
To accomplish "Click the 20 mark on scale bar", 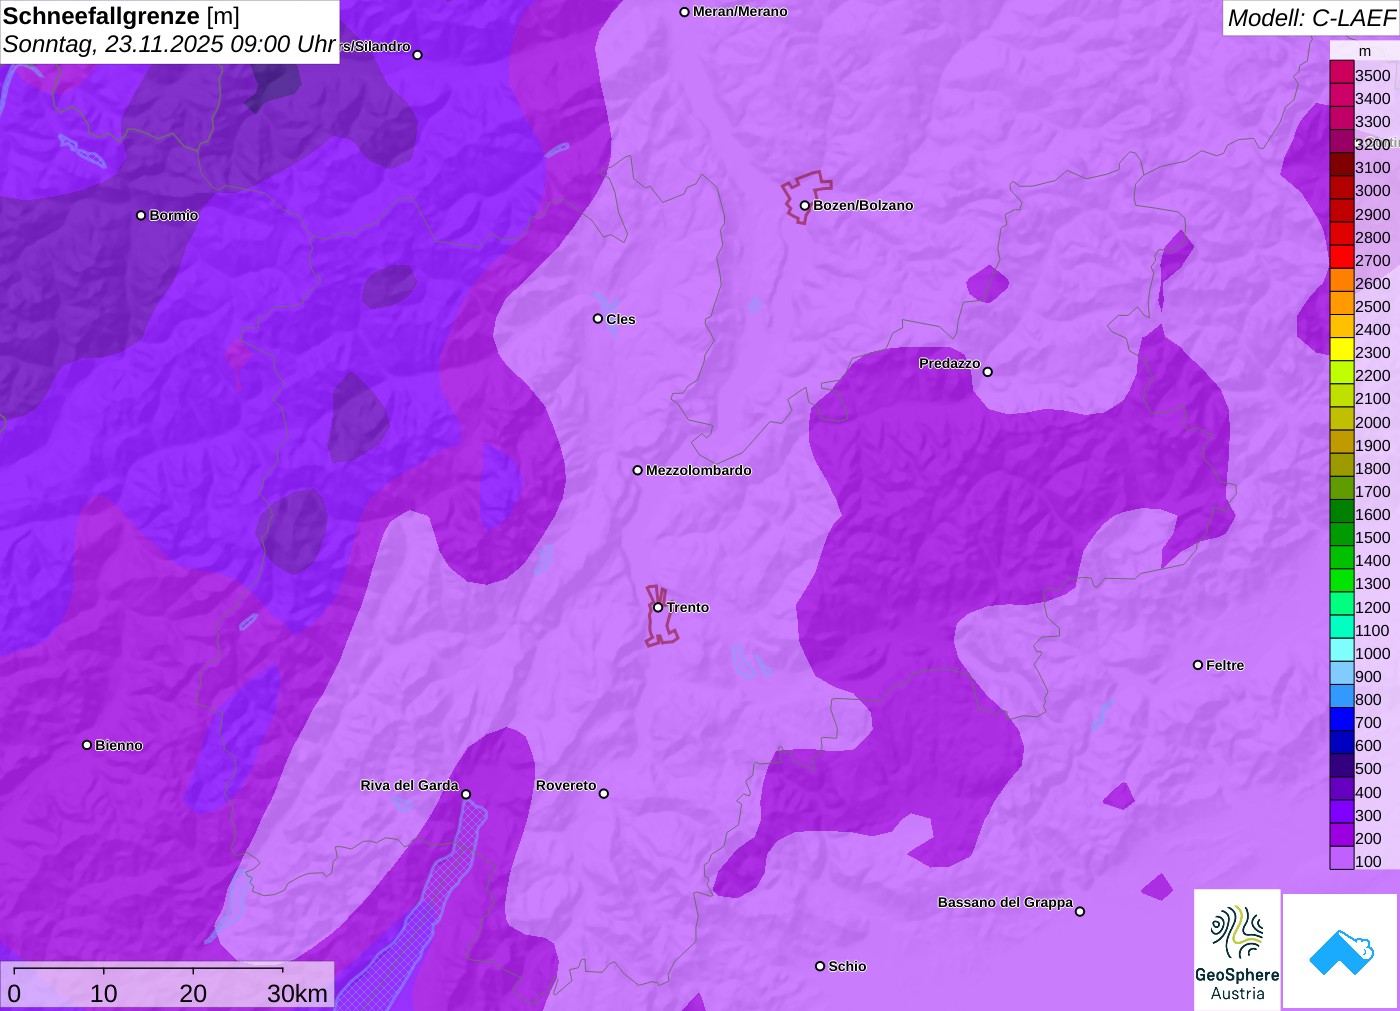I will [193, 993].
